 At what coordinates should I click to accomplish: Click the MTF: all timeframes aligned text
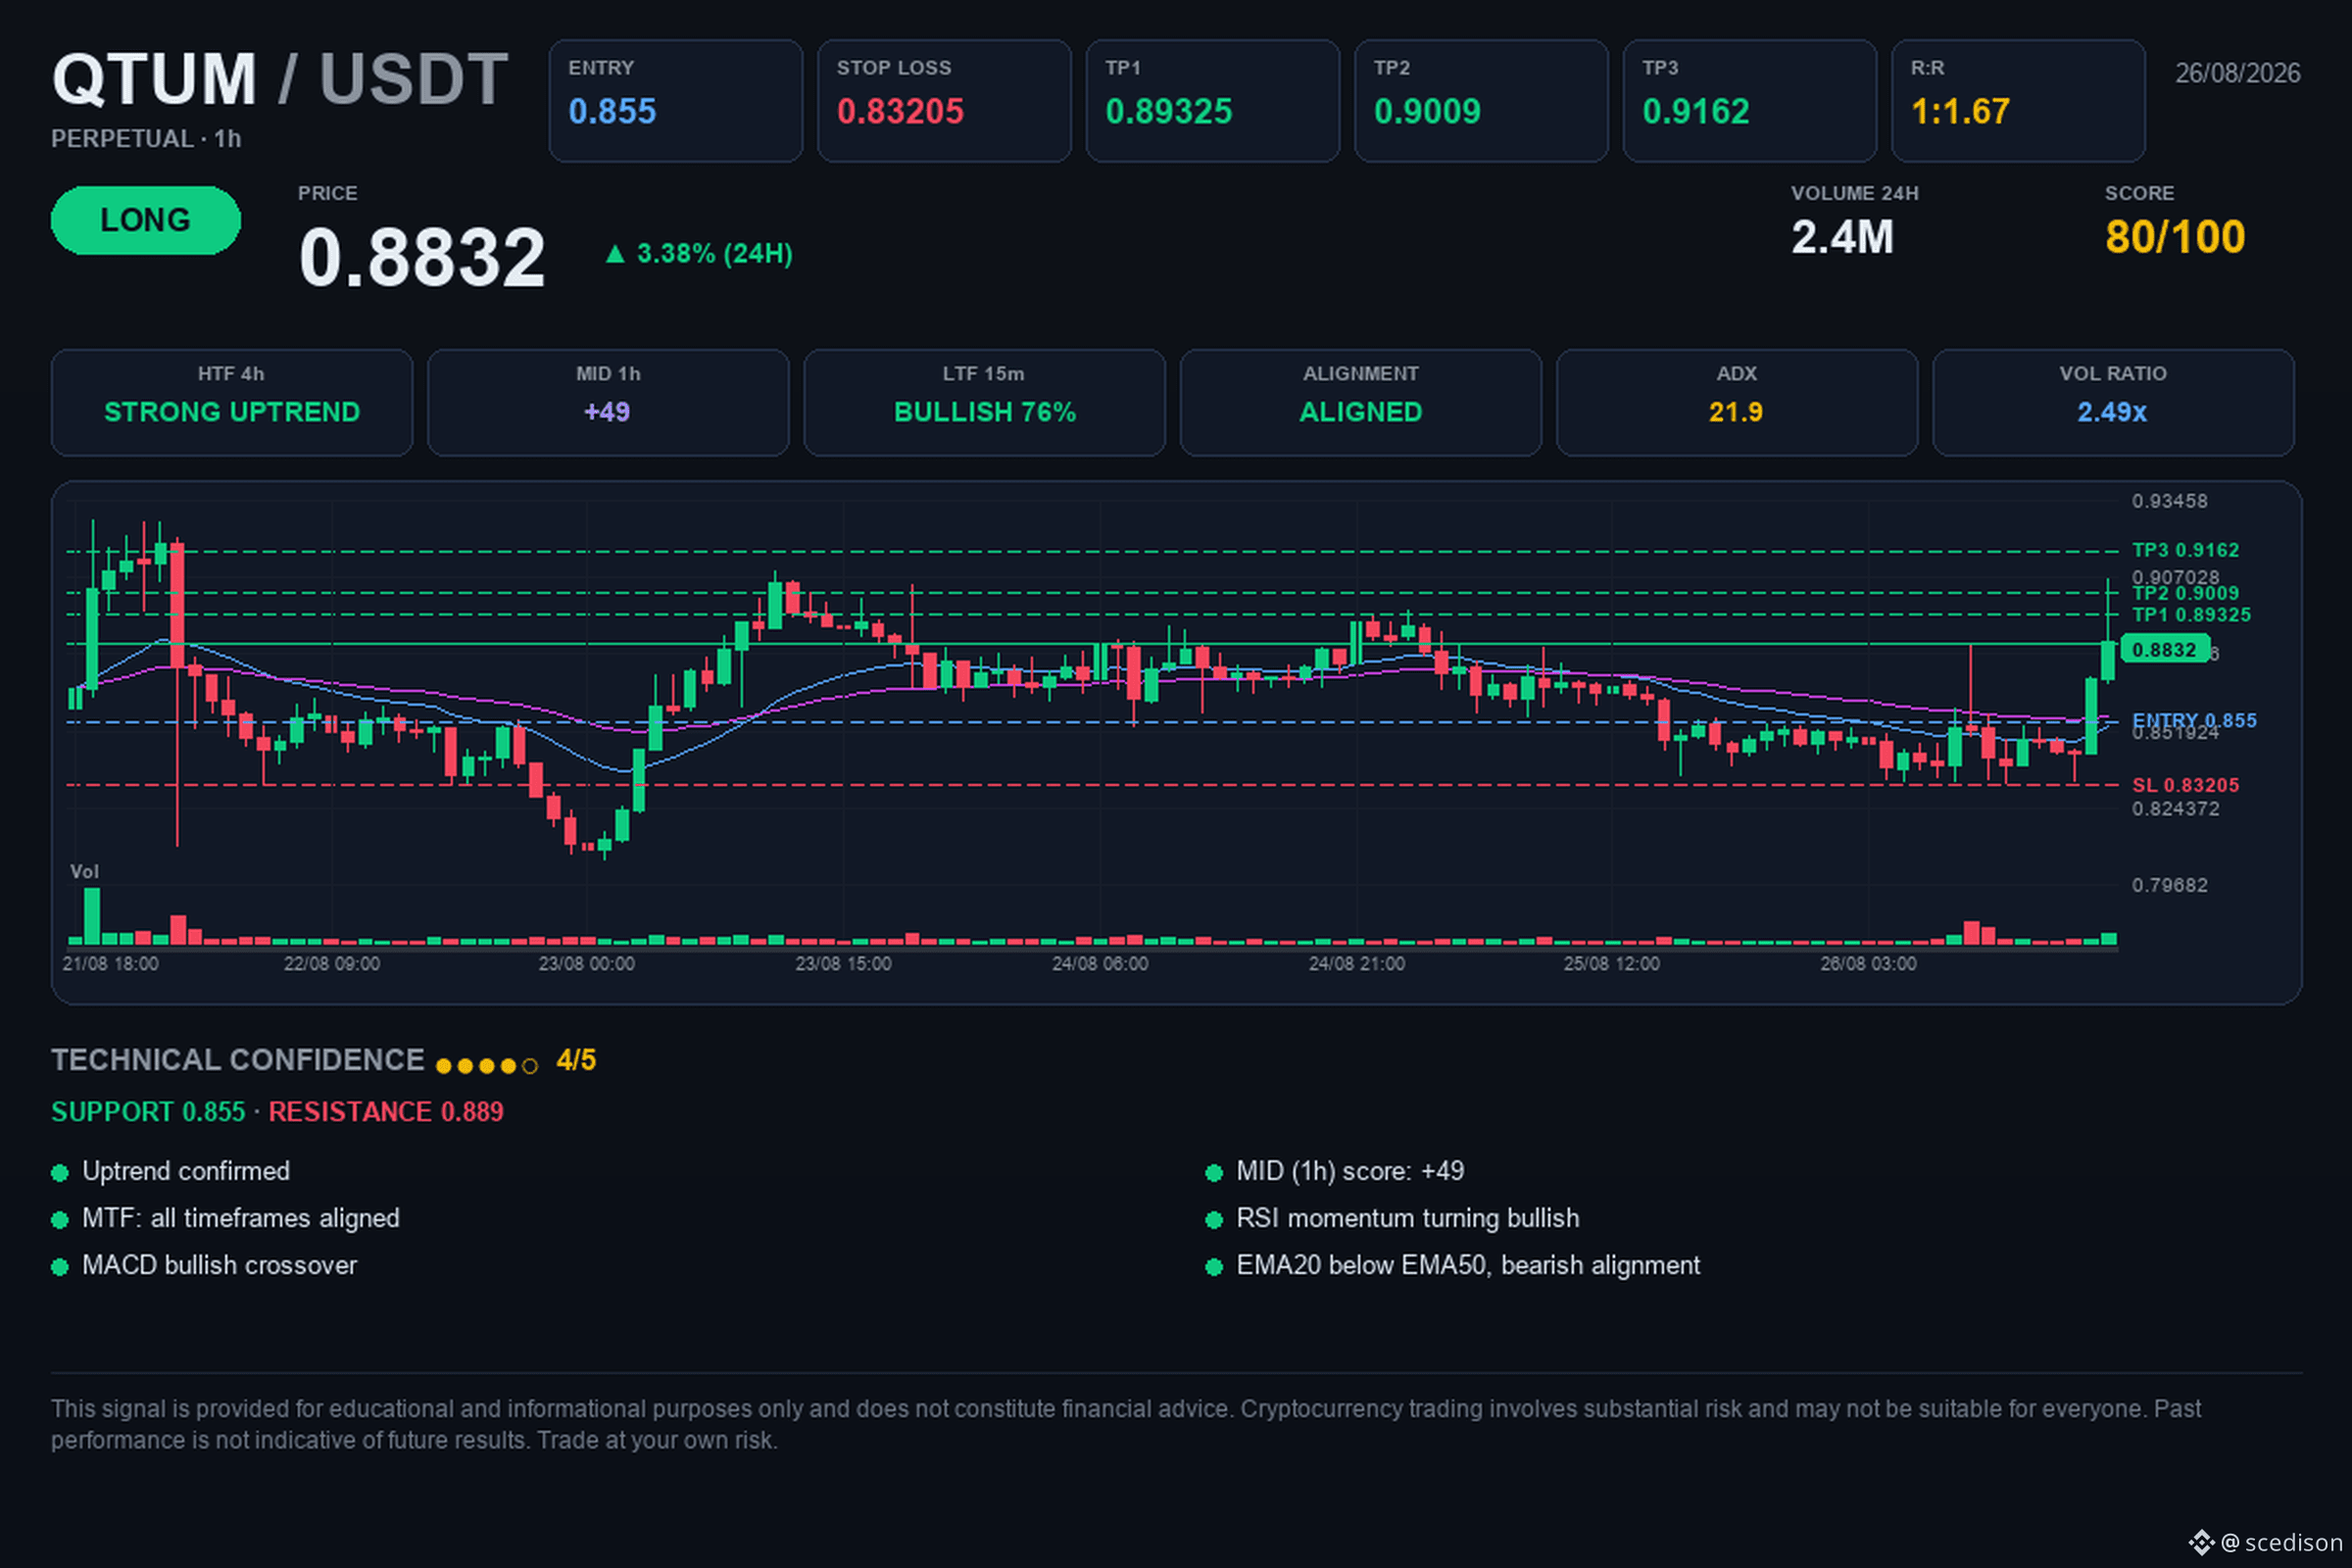(241, 1218)
